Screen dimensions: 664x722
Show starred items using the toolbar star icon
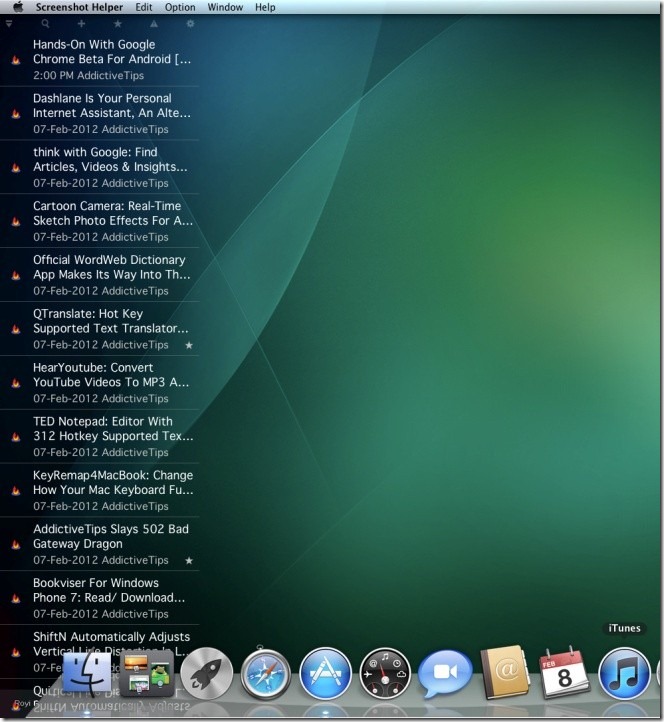click(118, 23)
